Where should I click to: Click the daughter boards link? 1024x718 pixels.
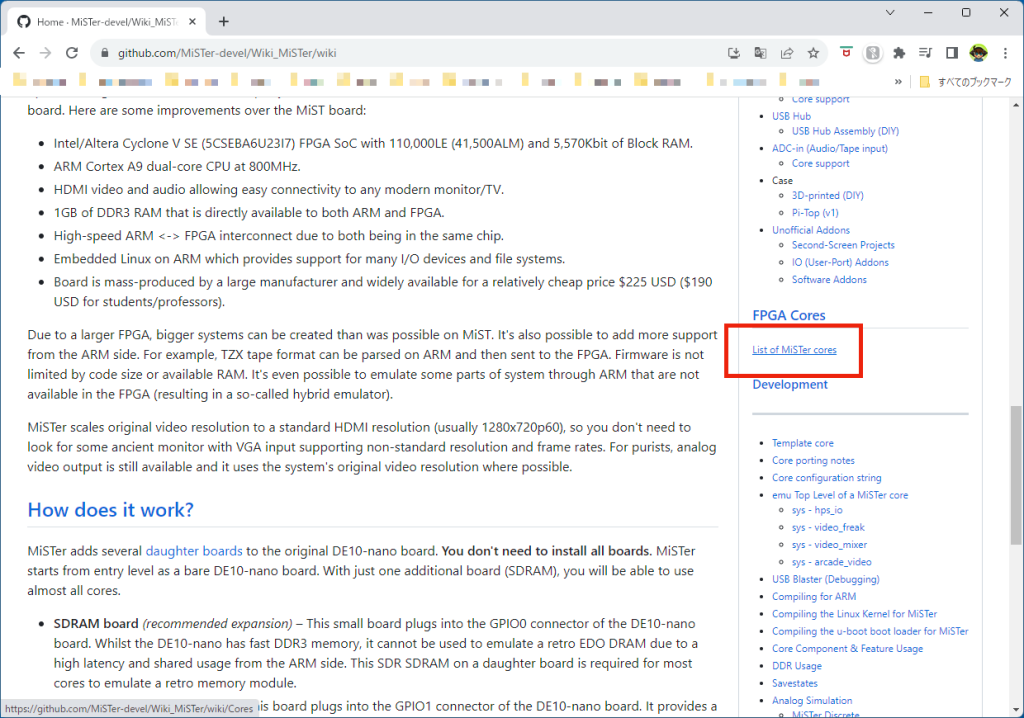pos(194,550)
